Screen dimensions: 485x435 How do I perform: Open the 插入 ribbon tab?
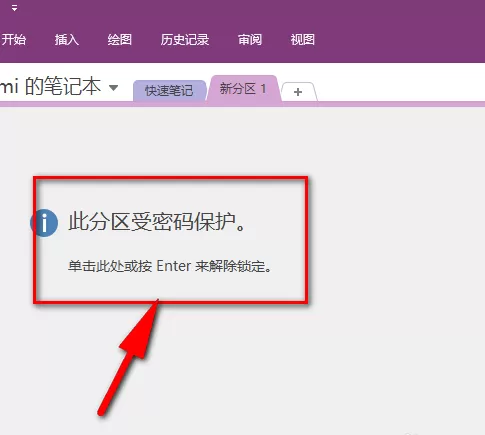(67, 40)
